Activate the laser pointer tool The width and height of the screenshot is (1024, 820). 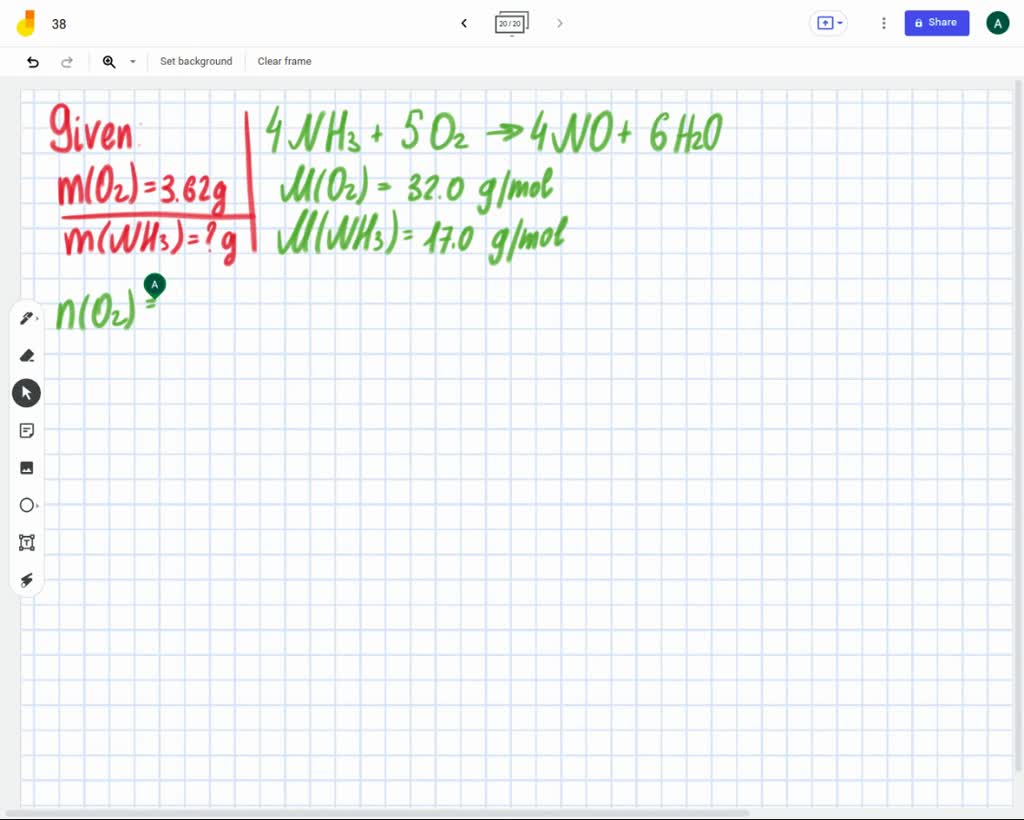click(x=27, y=580)
